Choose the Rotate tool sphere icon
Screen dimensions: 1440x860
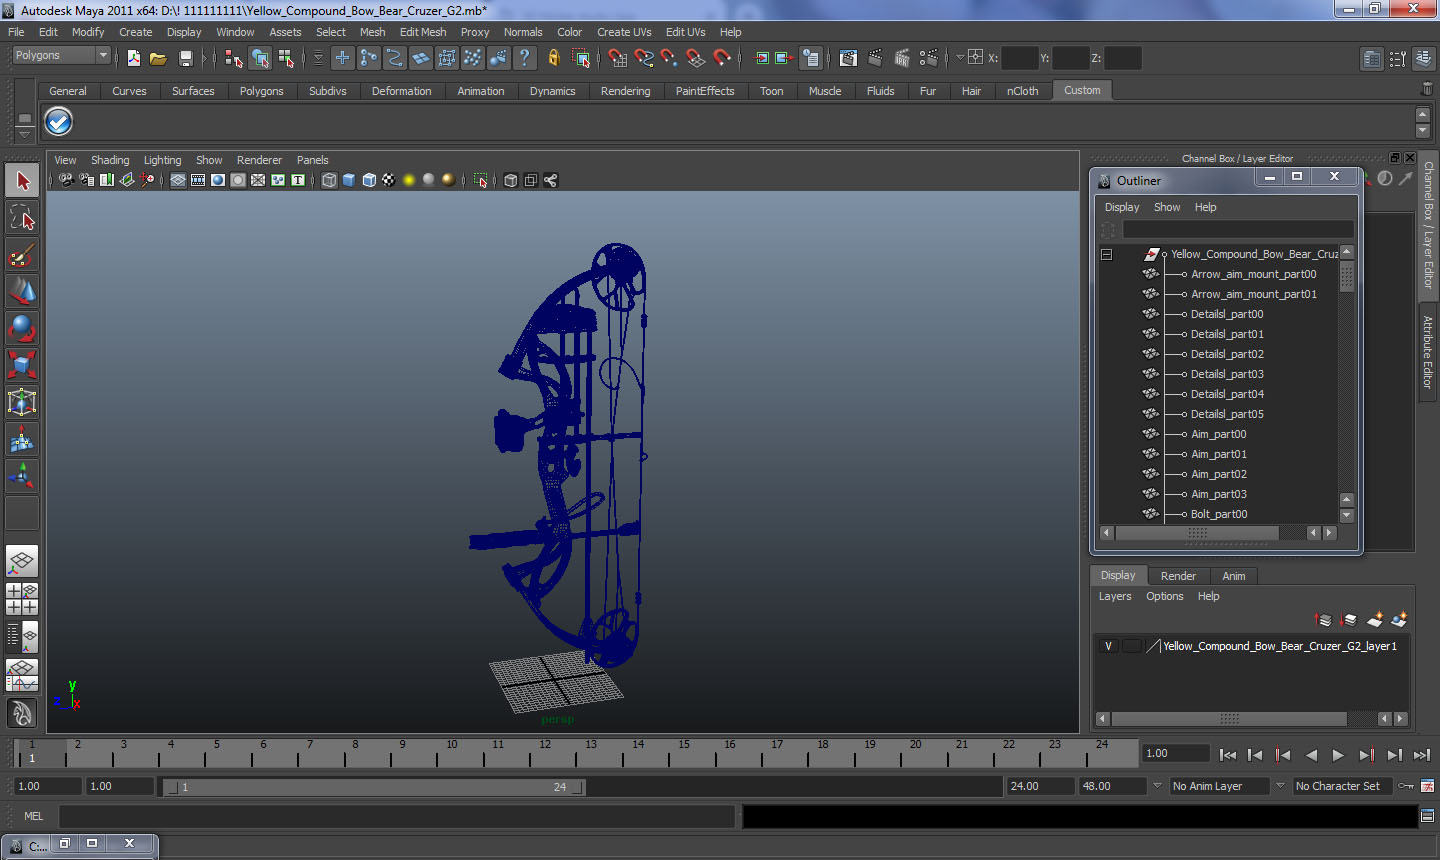click(x=22, y=328)
